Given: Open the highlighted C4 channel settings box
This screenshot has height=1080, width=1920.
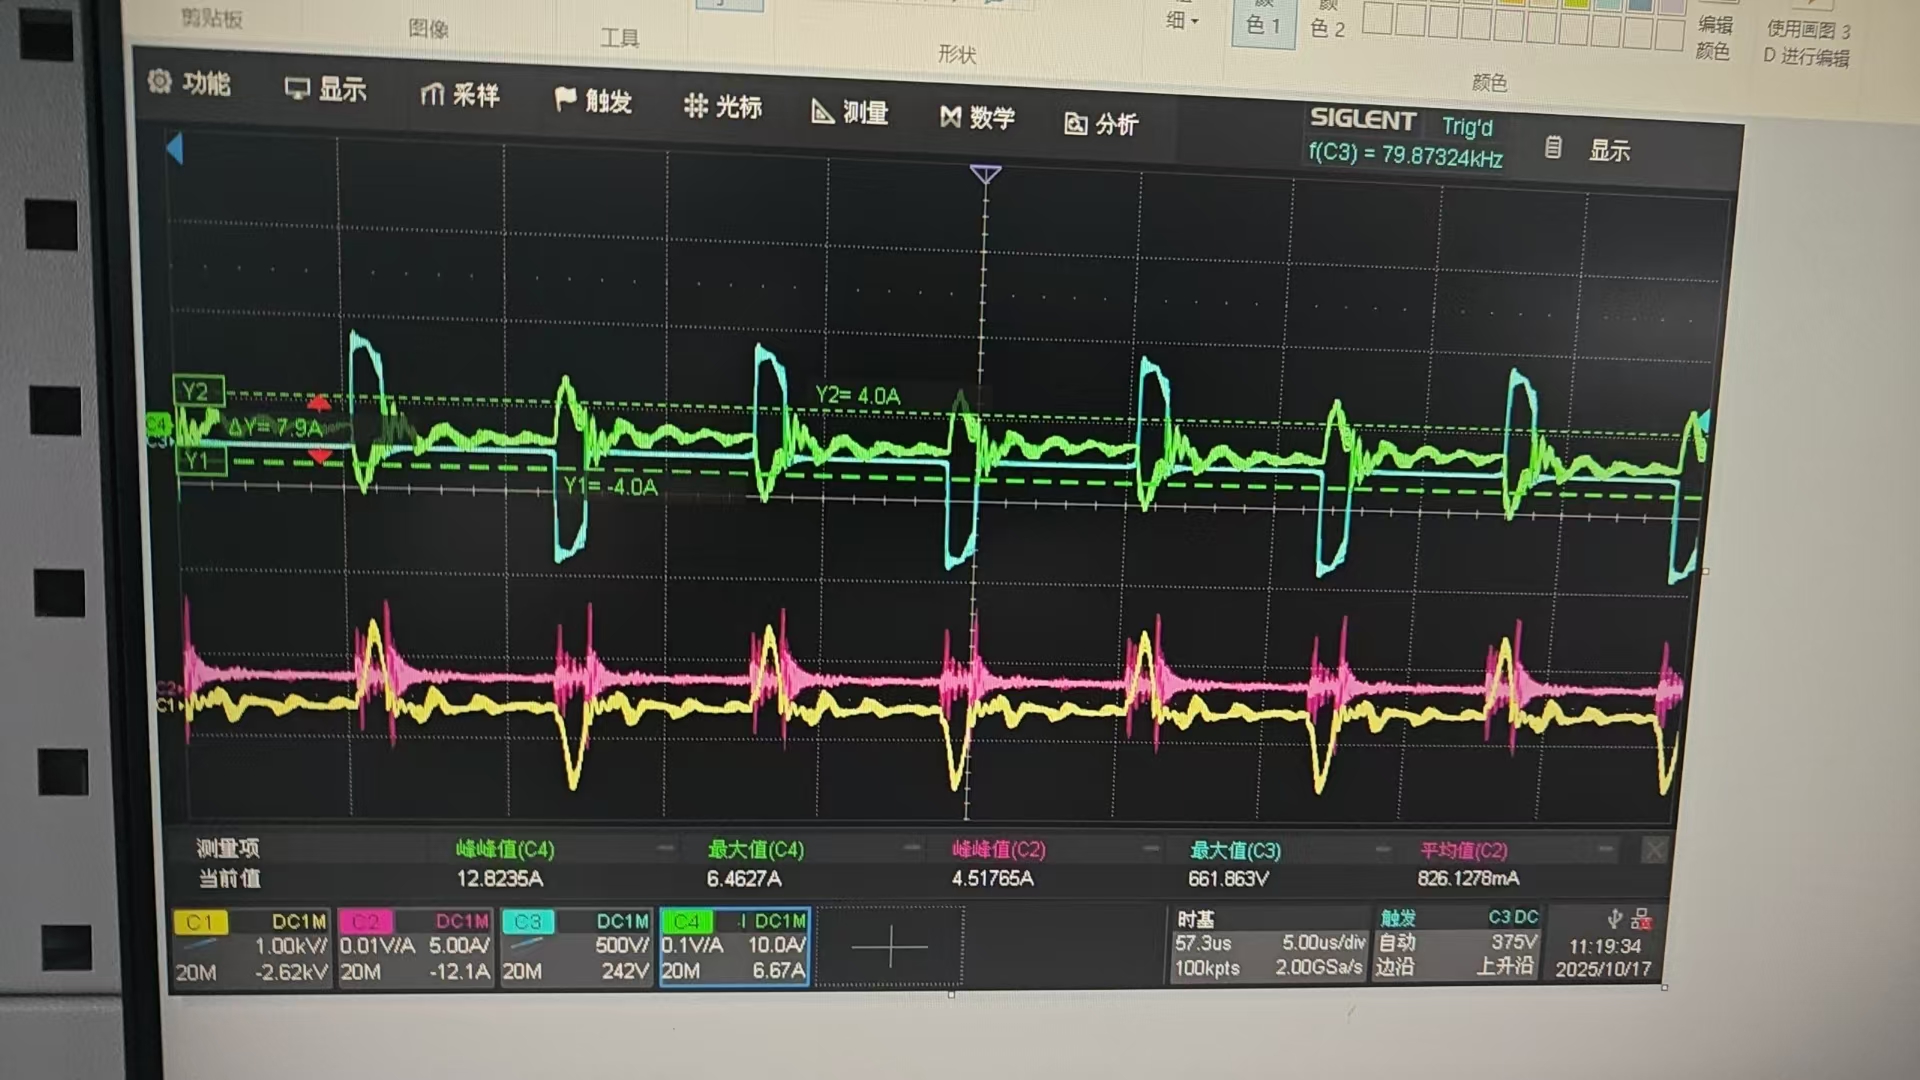Looking at the screenshot, I should 734,947.
